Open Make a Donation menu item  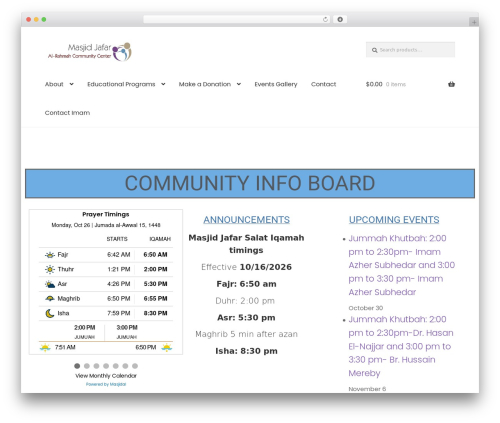click(205, 84)
